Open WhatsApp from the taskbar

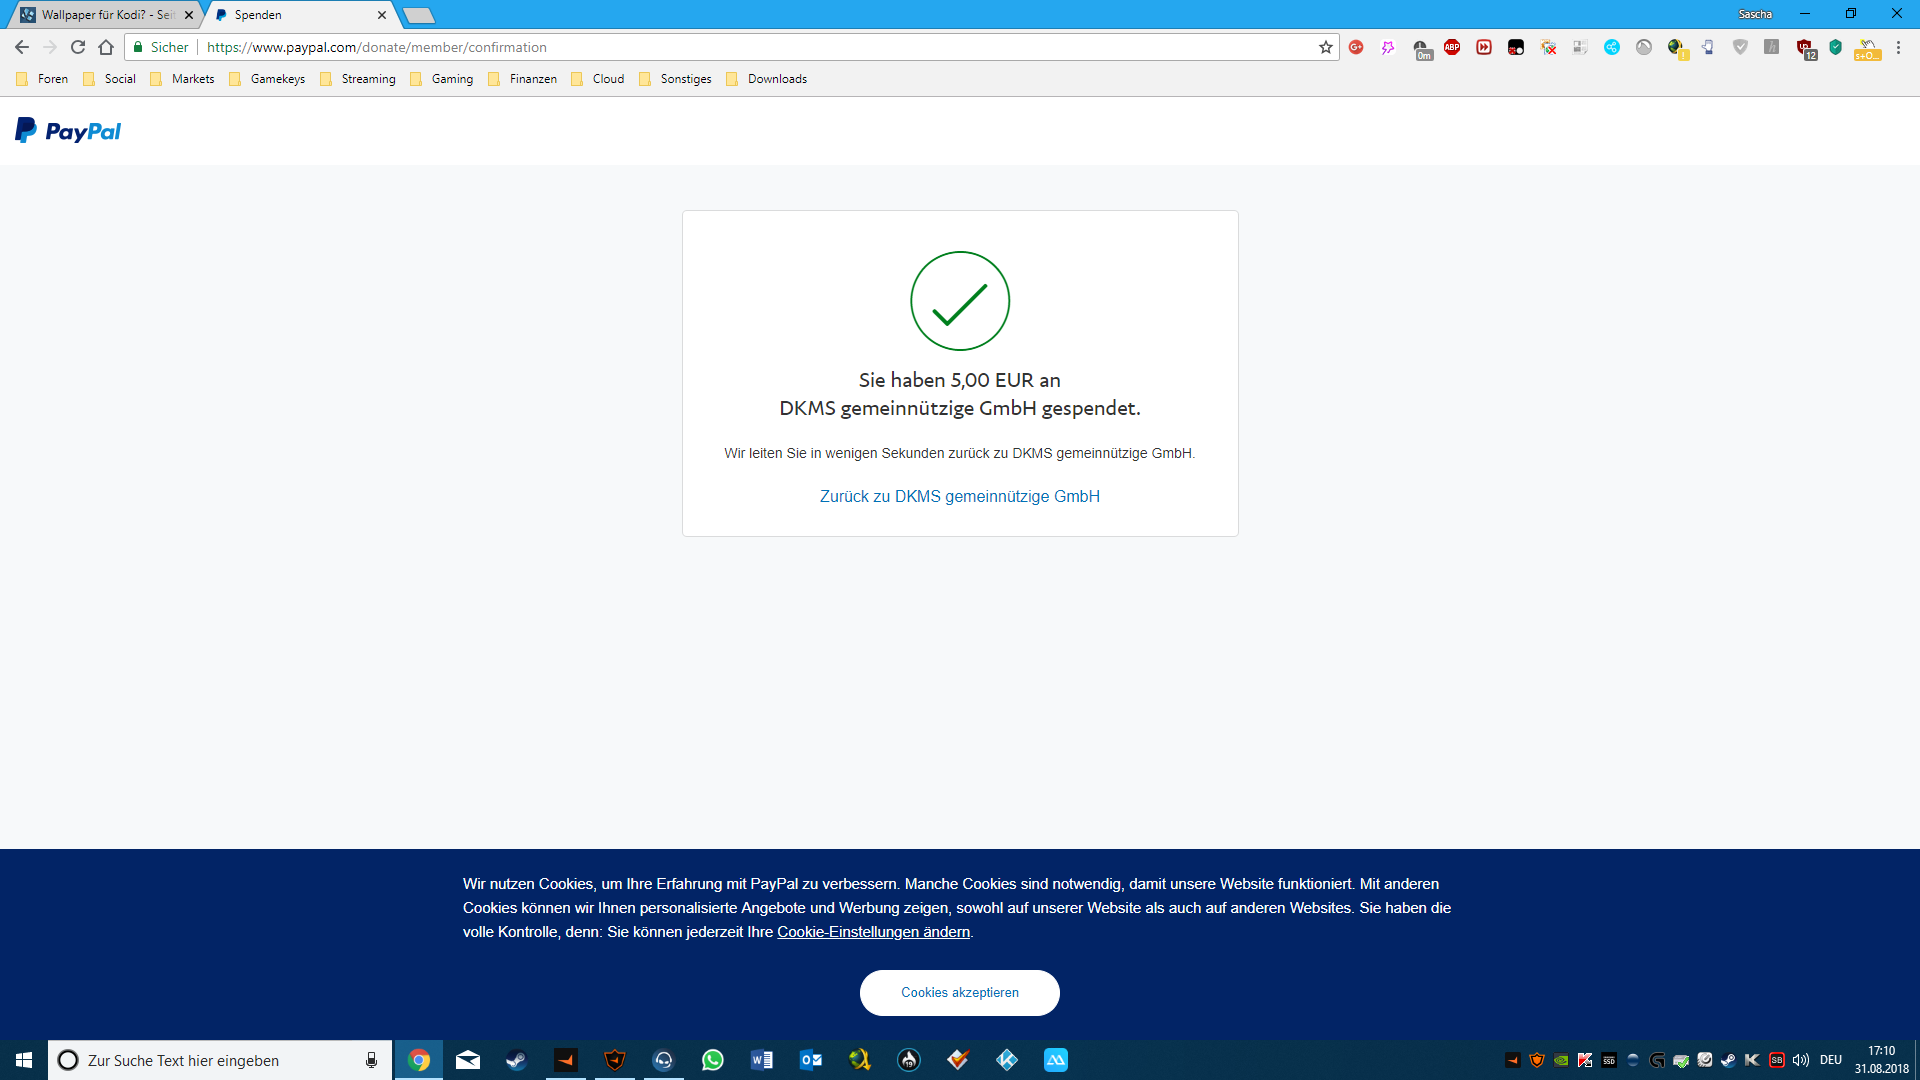pyautogui.click(x=713, y=1060)
